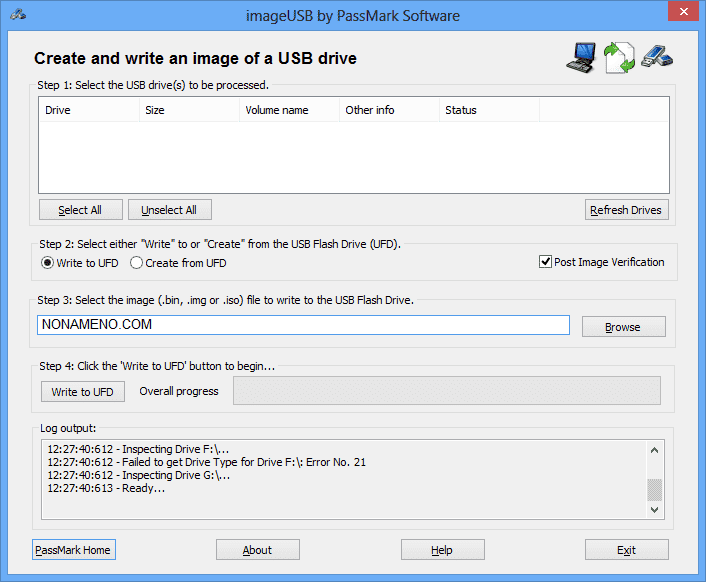This screenshot has width=706, height=582.
Task: Click the Volume name column header
Action: coord(289,110)
